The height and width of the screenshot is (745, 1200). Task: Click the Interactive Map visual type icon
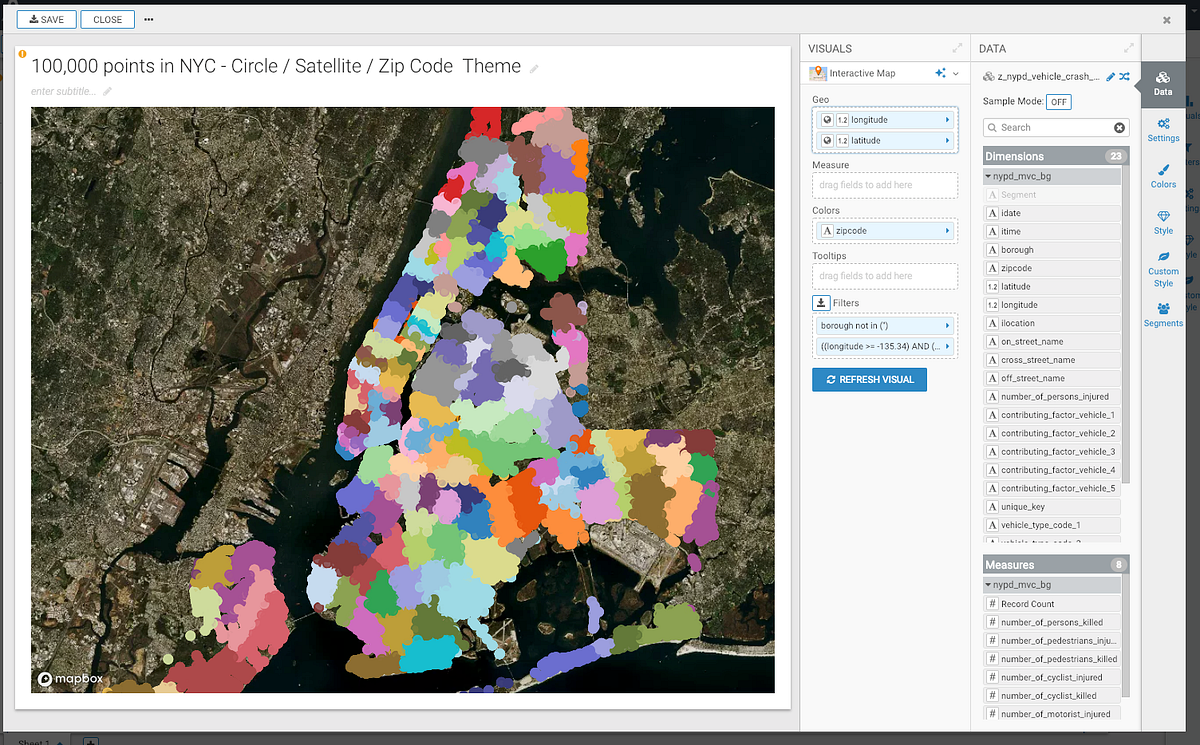(x=818, y=73)
